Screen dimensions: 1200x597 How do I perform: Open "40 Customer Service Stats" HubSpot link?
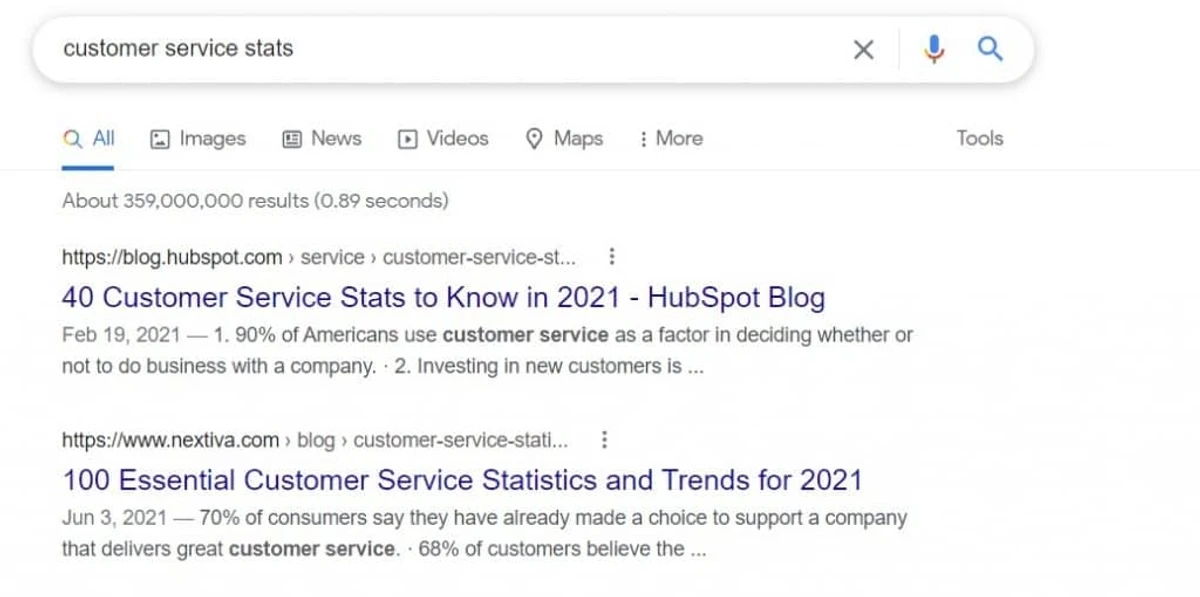pyautogui.click(x=443, y=297)
